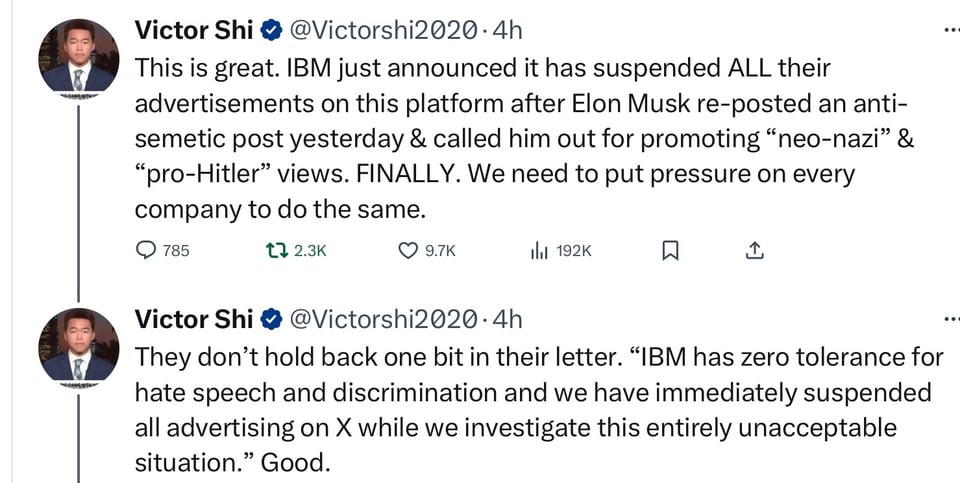Click verified badge on the second tweet
Image resolution: width=960 pixels, height=483 pixels.
tap(270, 320)
